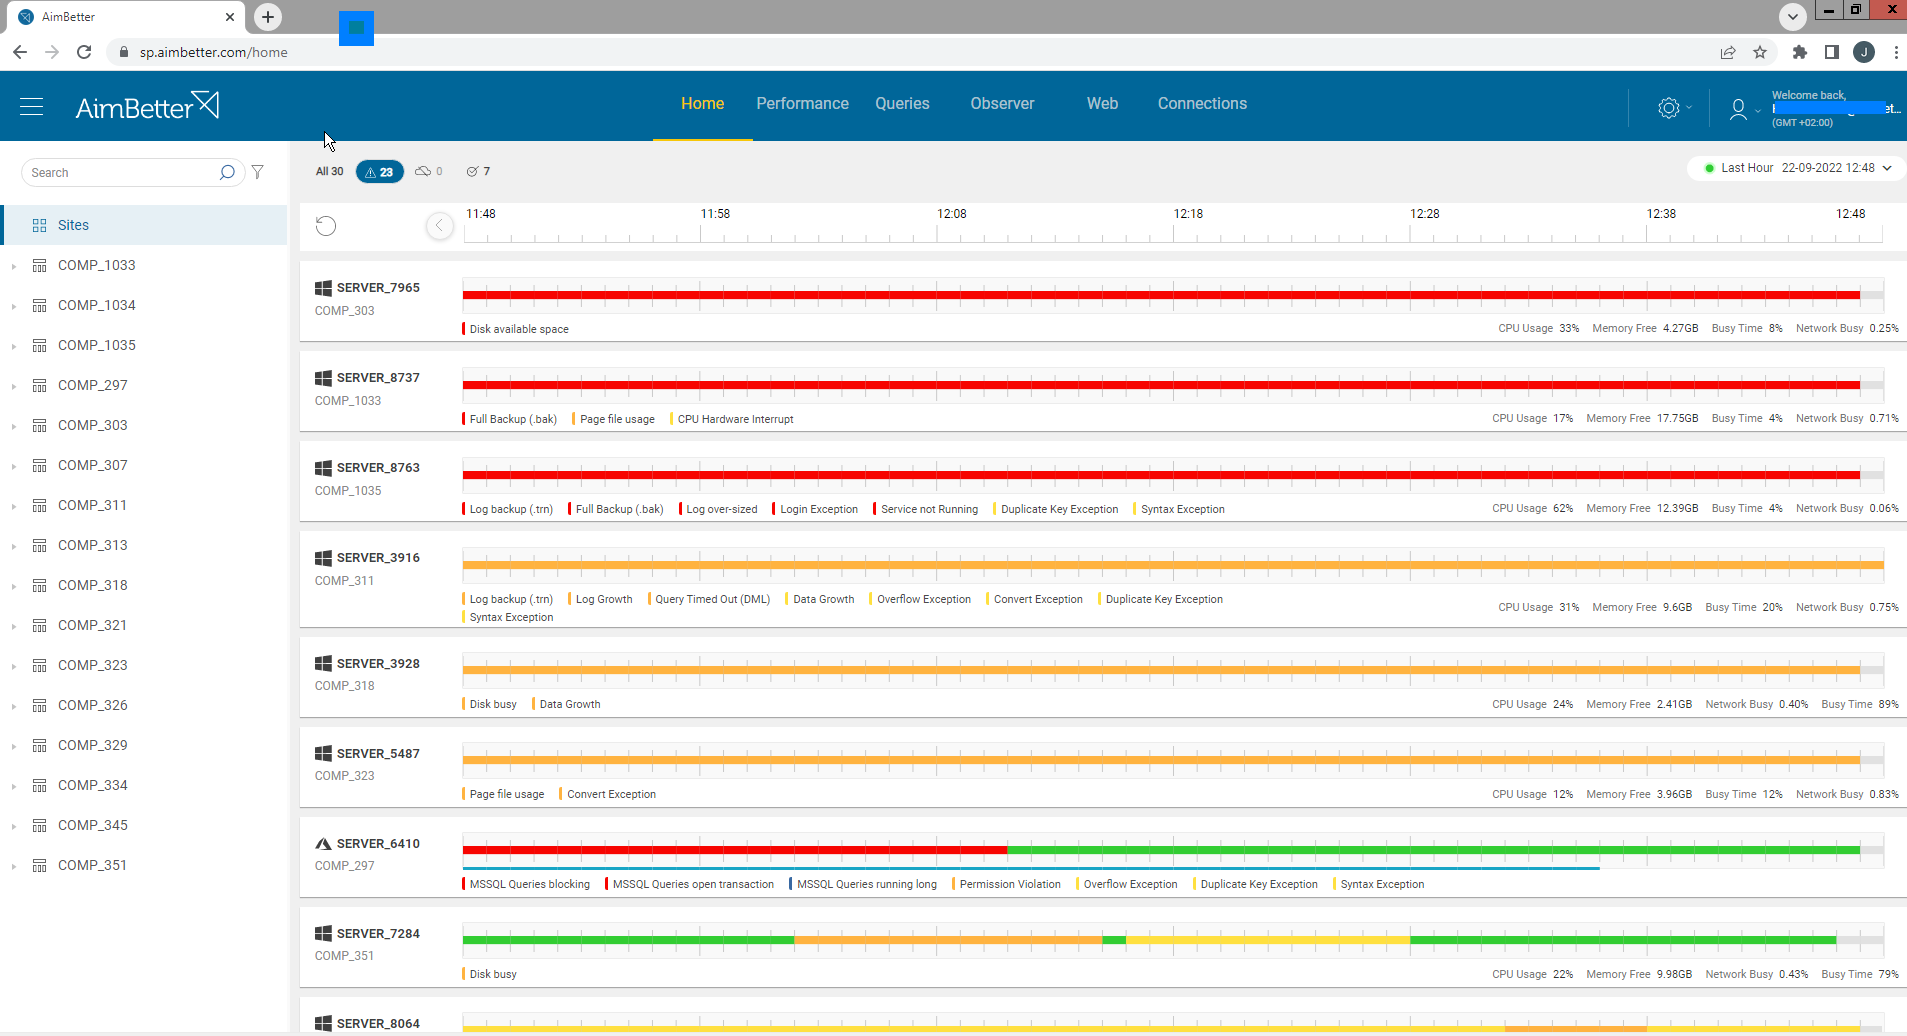Filter by 23 alert servers
1907x1036 pixels.
[x=380, y=172]
